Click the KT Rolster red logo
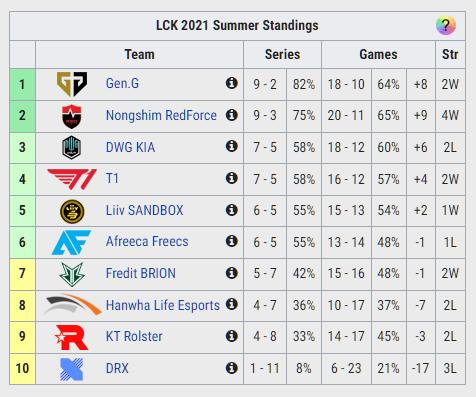The height and width of the screenshot is (397, 476). coord(72,337)
